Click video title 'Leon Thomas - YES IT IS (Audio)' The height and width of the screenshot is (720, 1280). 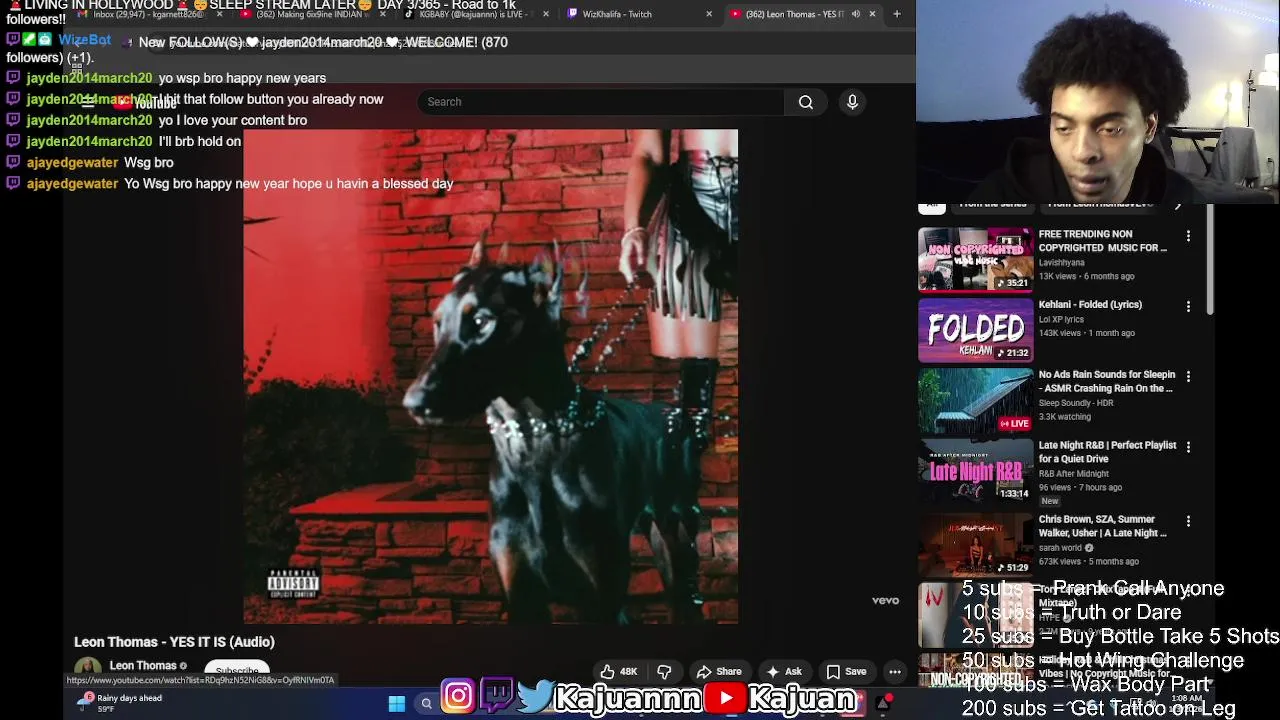(x=174, y=642)
